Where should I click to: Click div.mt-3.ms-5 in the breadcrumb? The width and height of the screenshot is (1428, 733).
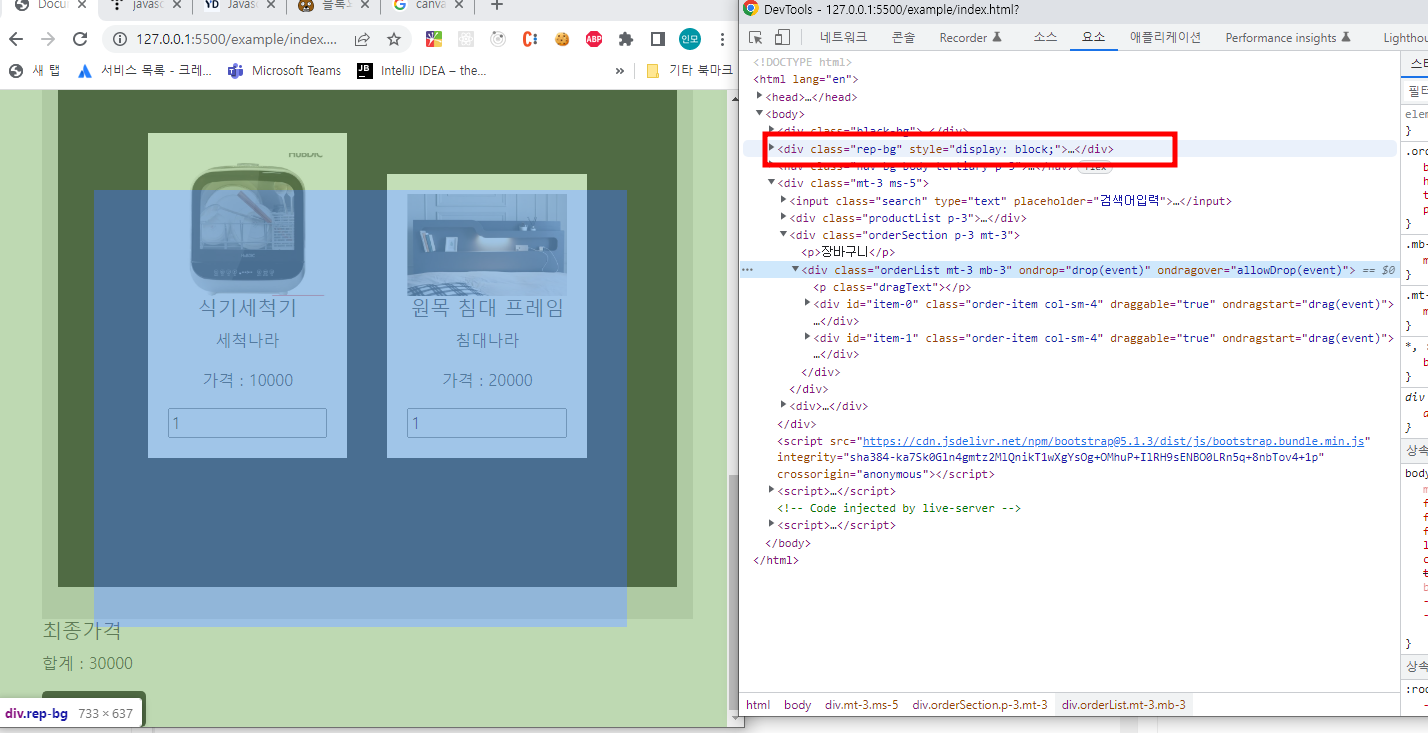click(861, 705)
